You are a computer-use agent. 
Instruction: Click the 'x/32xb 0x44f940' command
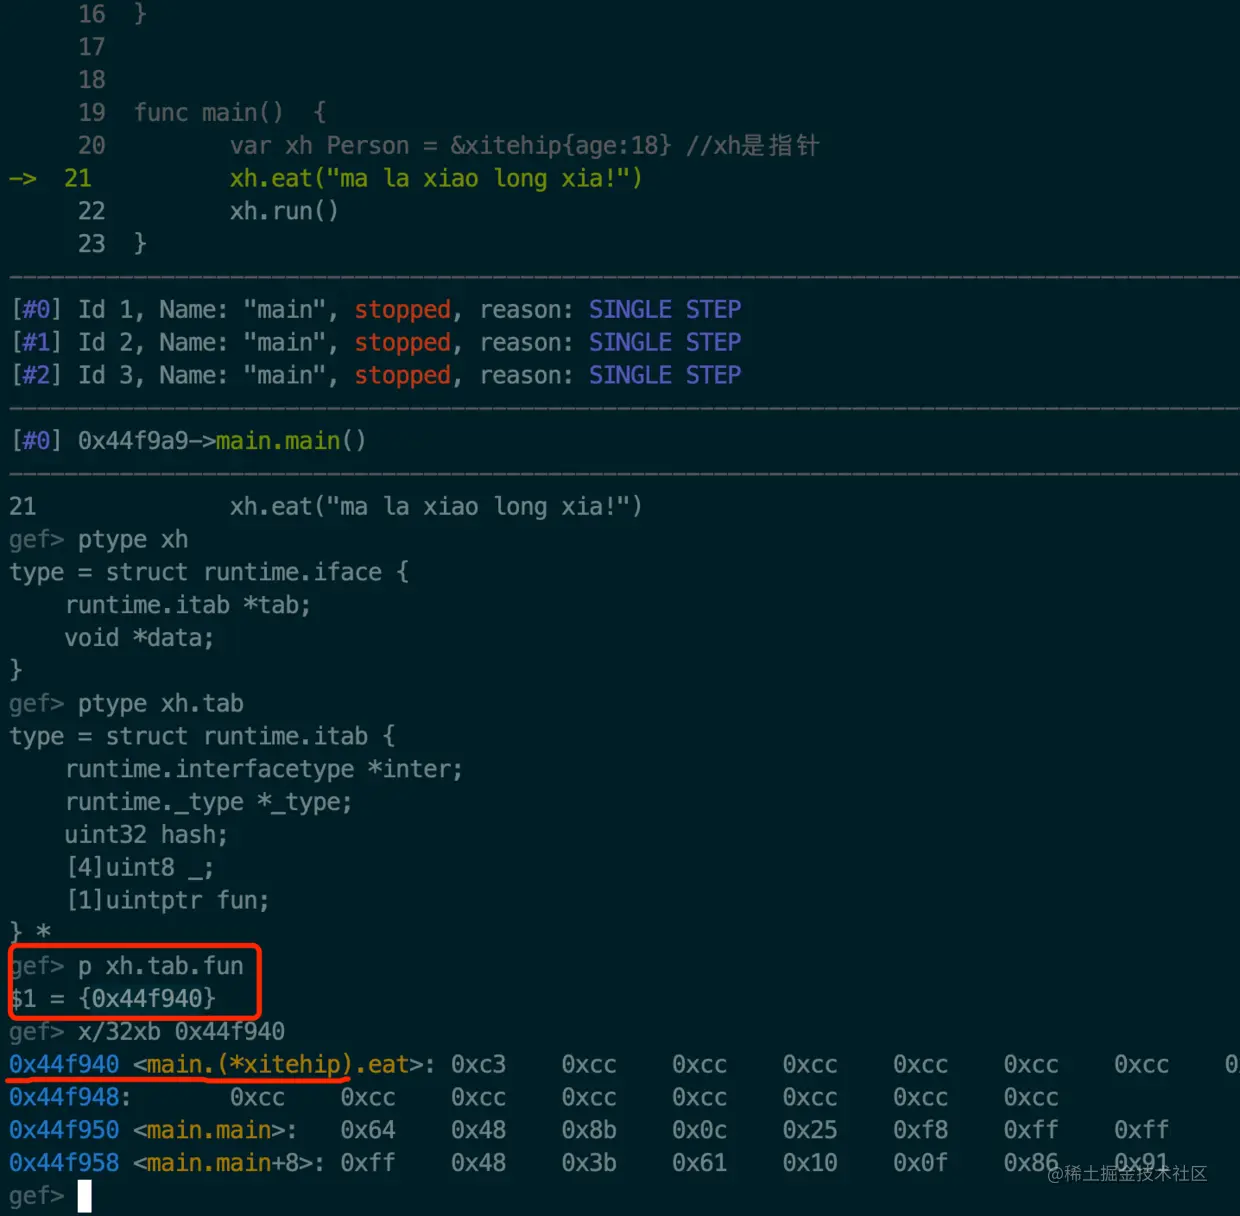[181, 1031]
